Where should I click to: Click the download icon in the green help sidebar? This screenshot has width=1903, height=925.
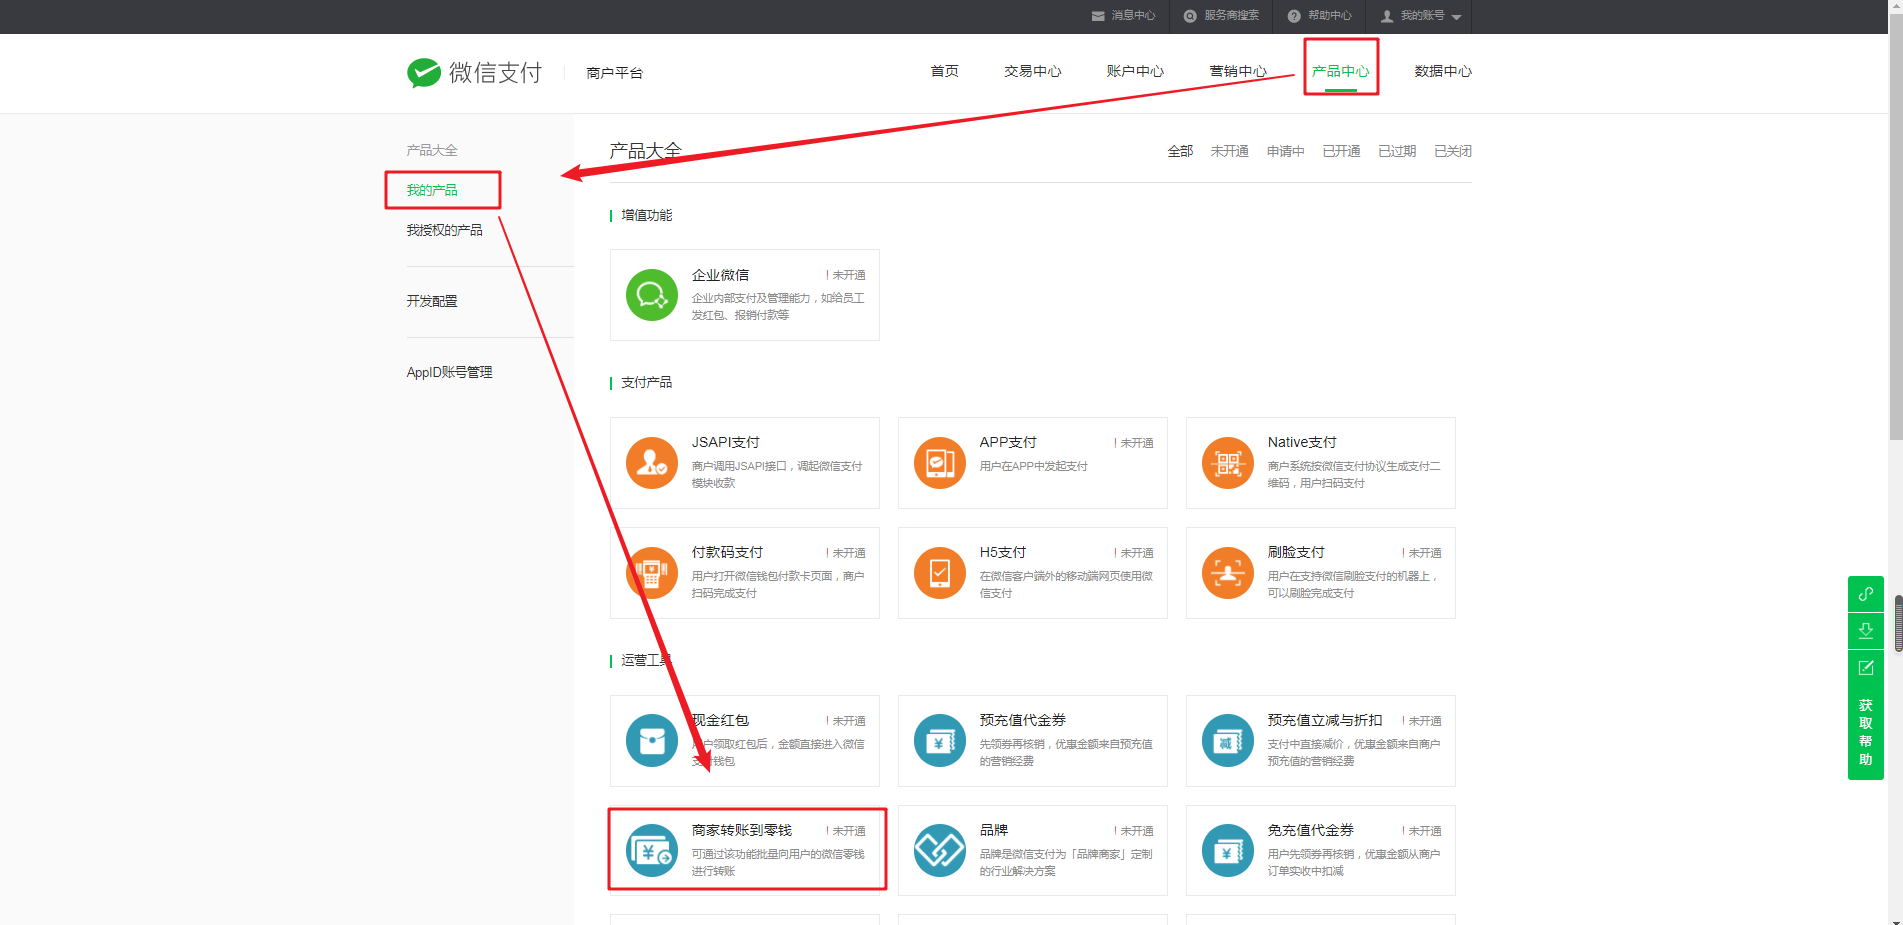coord(1866,631)
